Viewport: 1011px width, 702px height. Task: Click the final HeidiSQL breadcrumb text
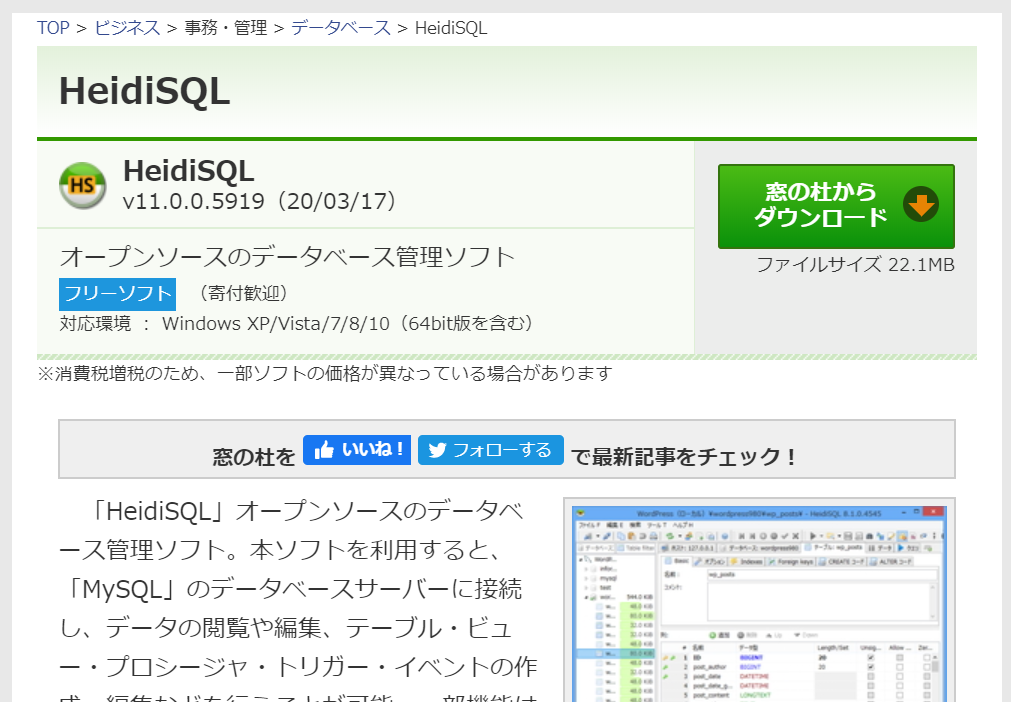click(451, 28)
